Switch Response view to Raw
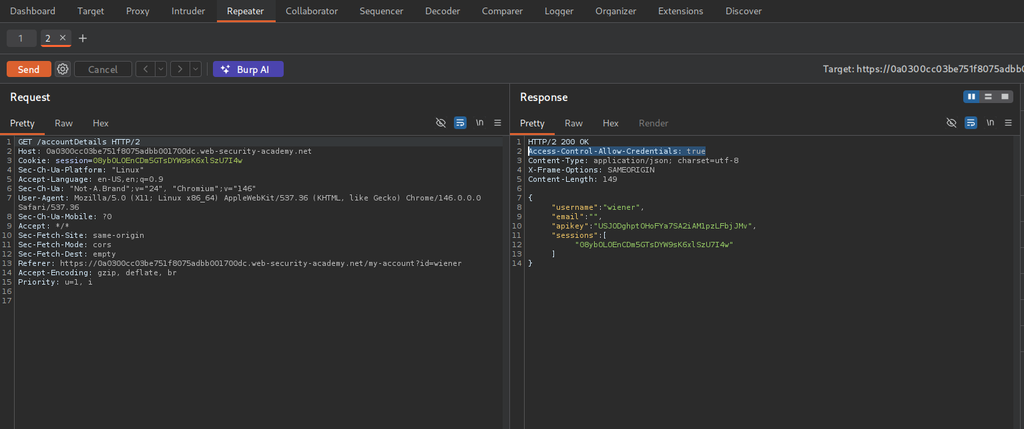This screenshot has width=1024, height=429. (573, 123)
